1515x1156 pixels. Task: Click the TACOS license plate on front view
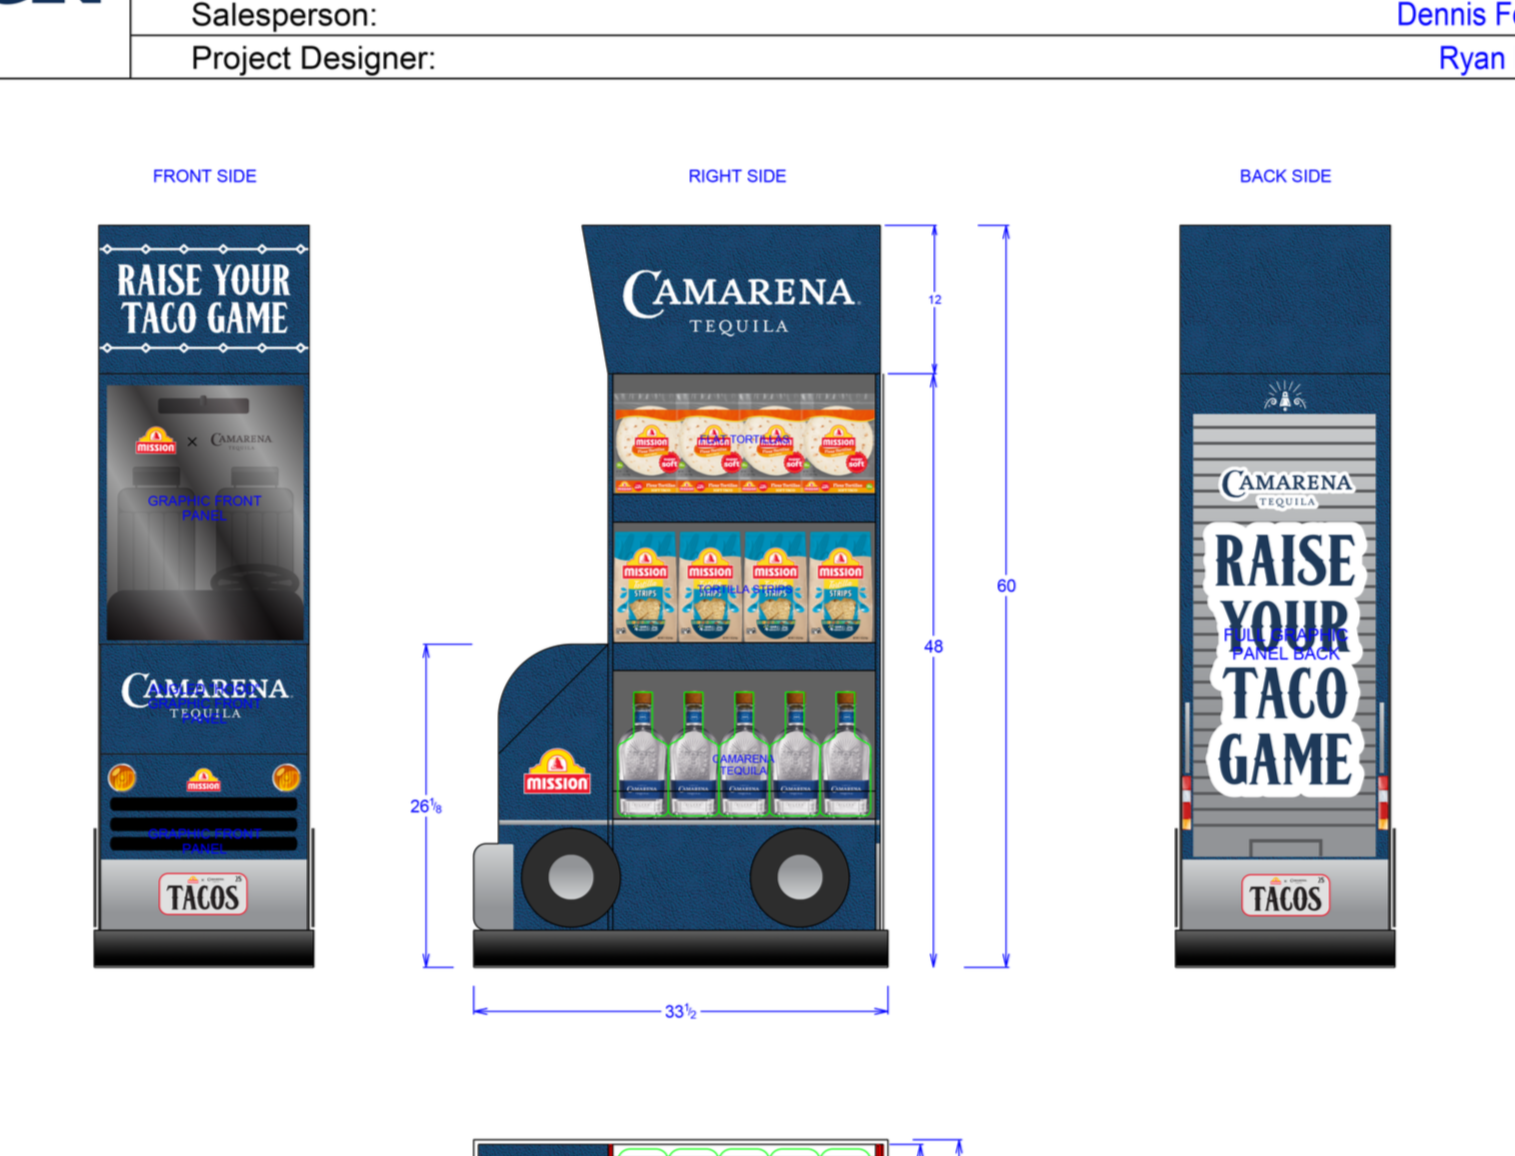click(203, 895)
